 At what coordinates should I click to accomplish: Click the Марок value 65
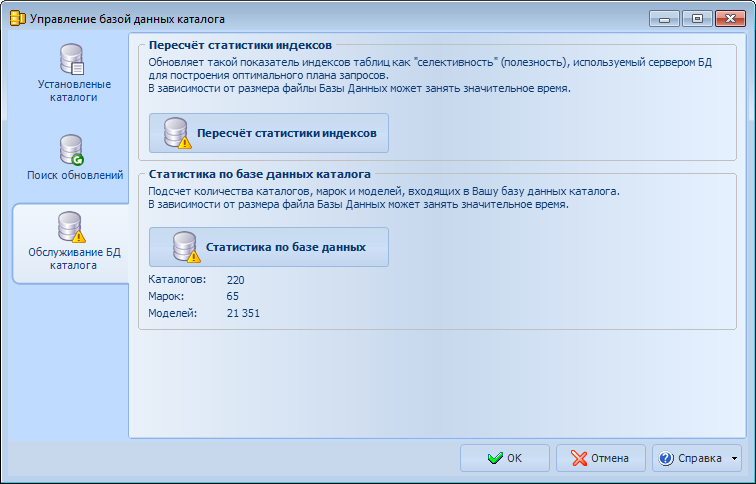pyautogui.click(x=233, y=296)
